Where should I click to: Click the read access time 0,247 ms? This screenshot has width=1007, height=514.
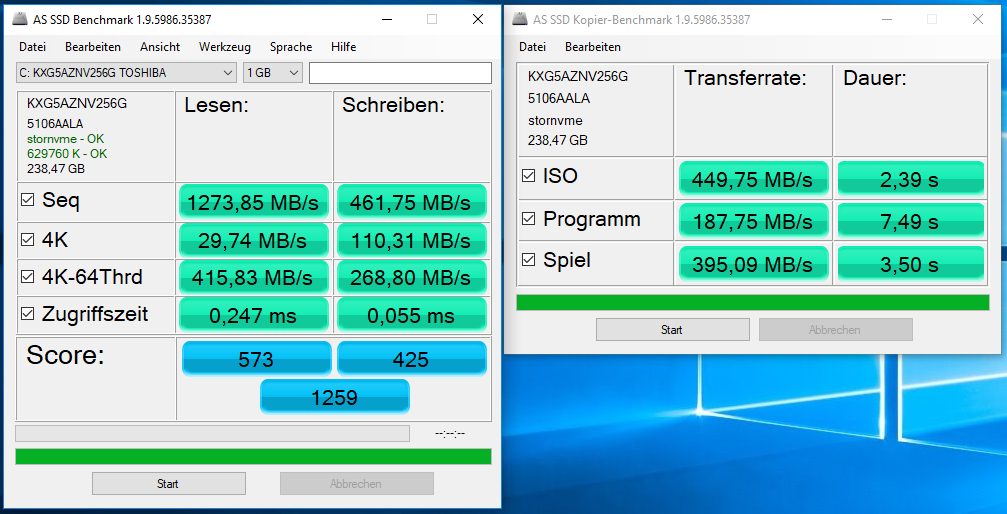pos(253,314)
